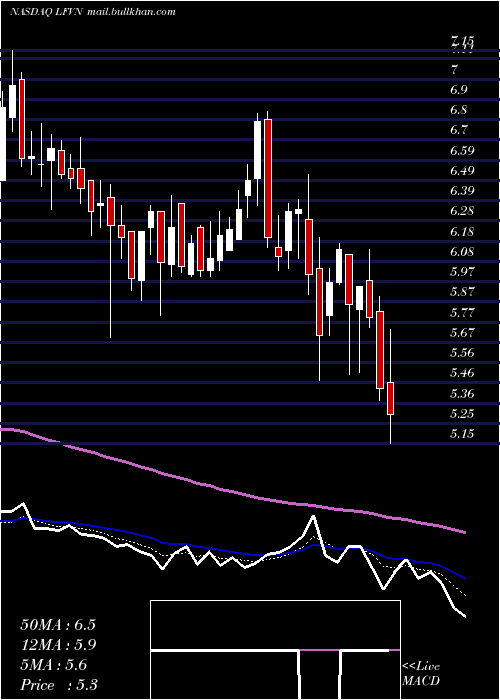This screenshot has width=500, height=700.
Task: Click the 5.77 price axis label
Action: click(462, 312)
